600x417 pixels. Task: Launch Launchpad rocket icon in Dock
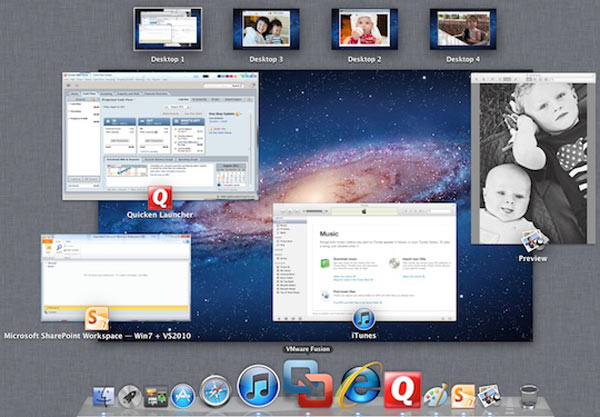point(129,397)
